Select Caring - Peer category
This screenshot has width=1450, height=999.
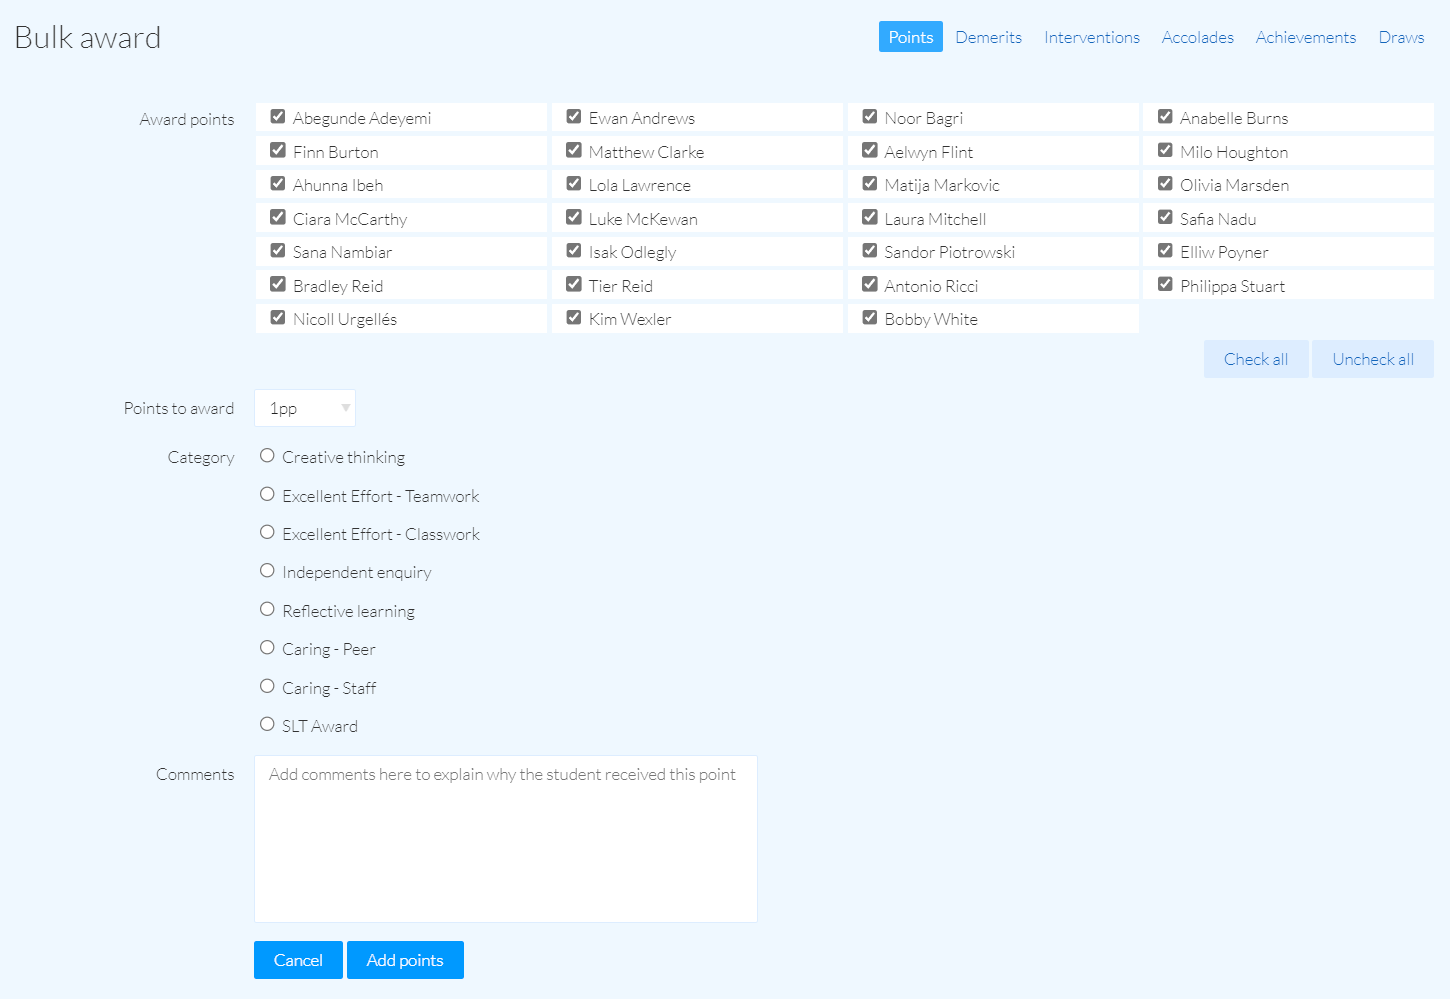267,648
